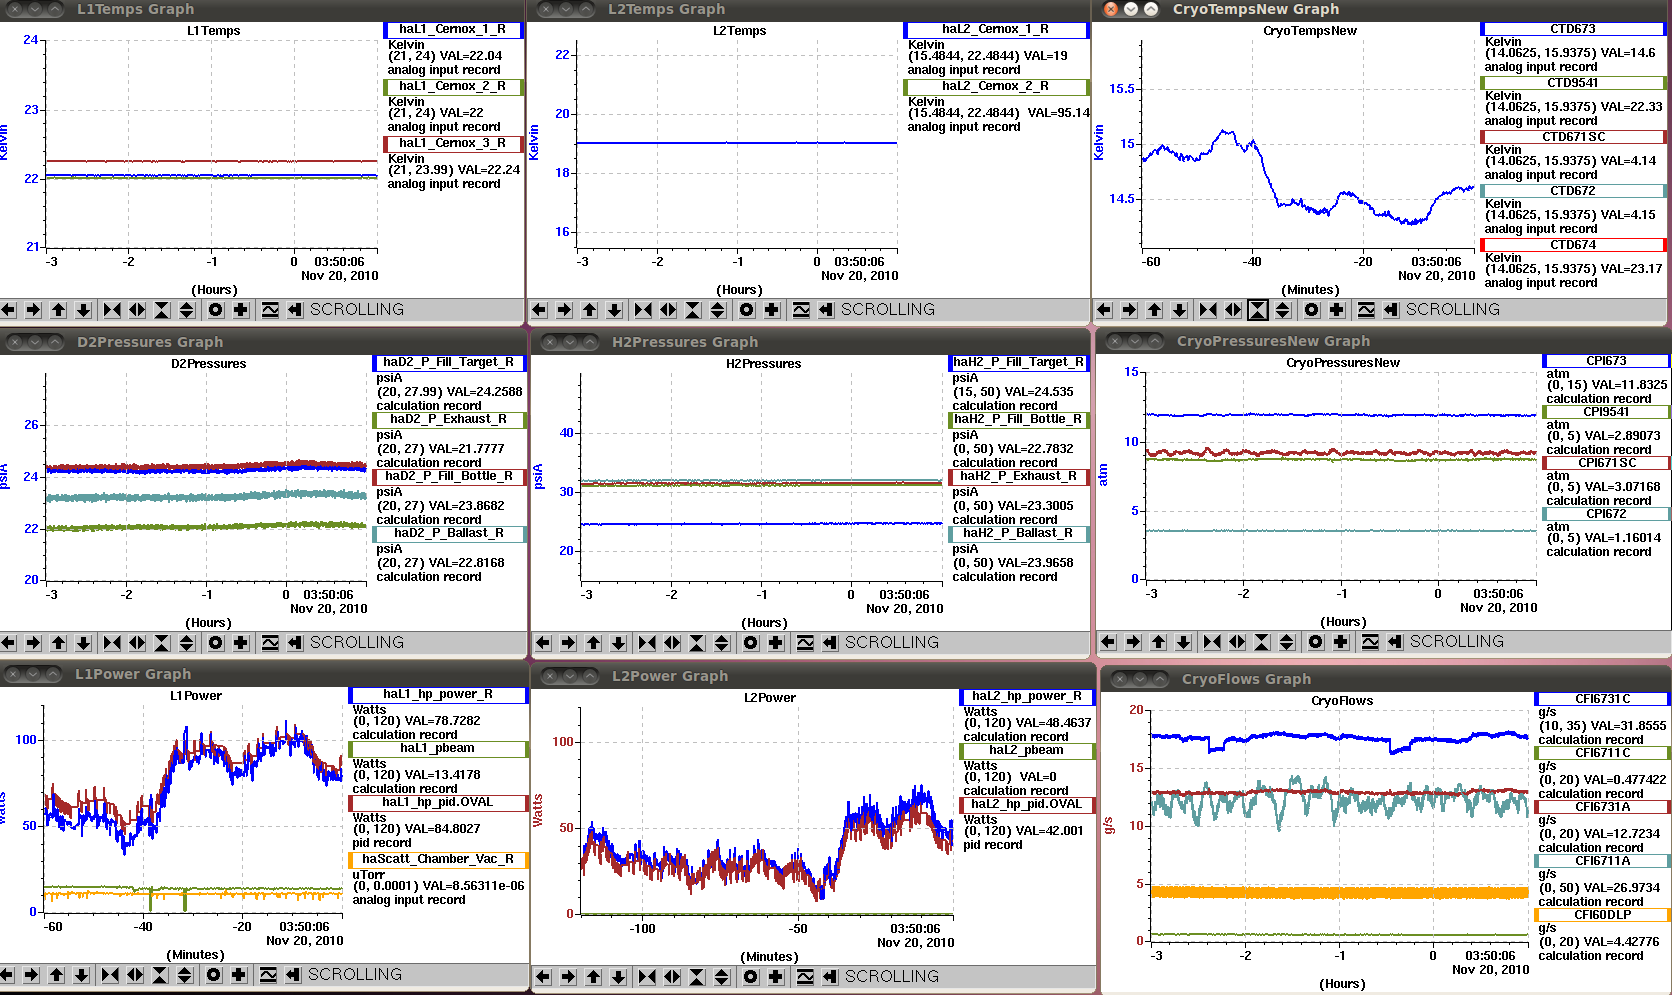The width and height of the screenshot is (1672, 995).
Task: Pan right in the L1Temps graph toolbar
Action: (33, 310)
